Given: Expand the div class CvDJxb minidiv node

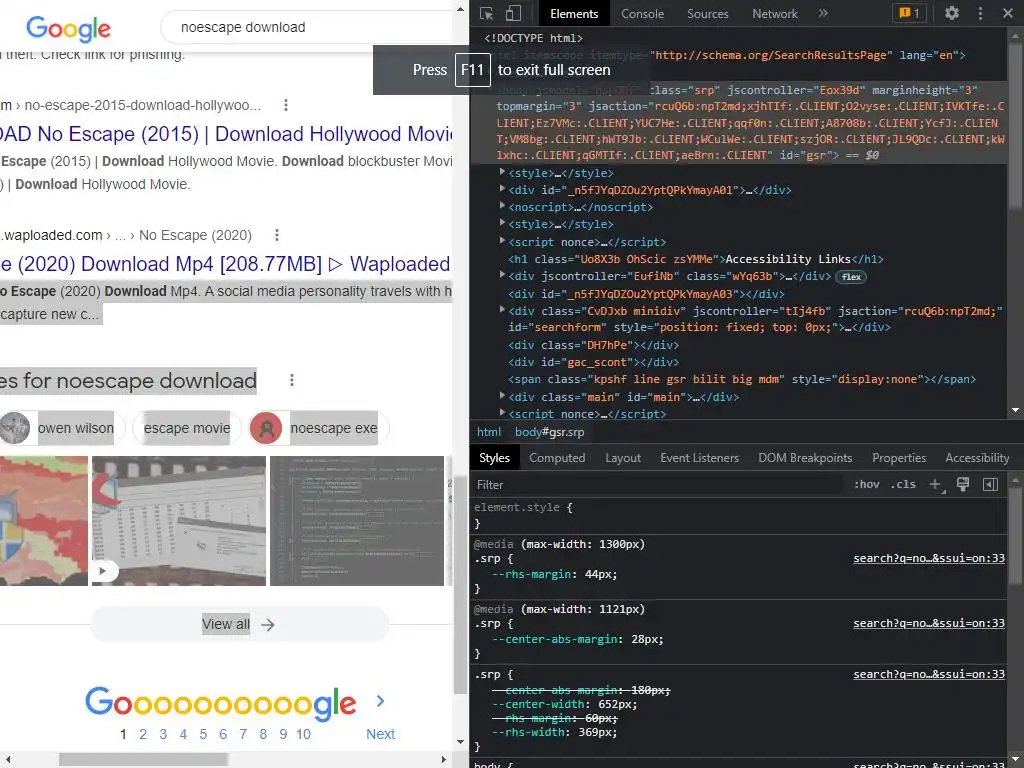Looking at the screenshot, I should pos(502,310).
